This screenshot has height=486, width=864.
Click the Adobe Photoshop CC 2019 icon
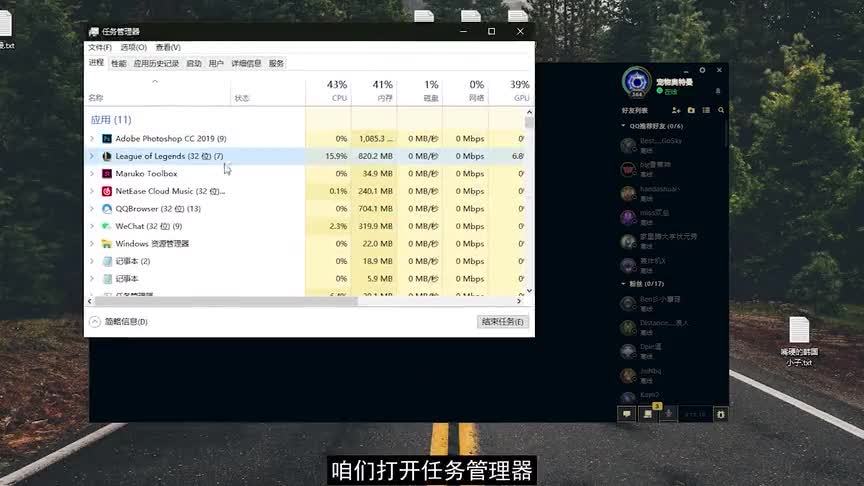coord(107,138)
